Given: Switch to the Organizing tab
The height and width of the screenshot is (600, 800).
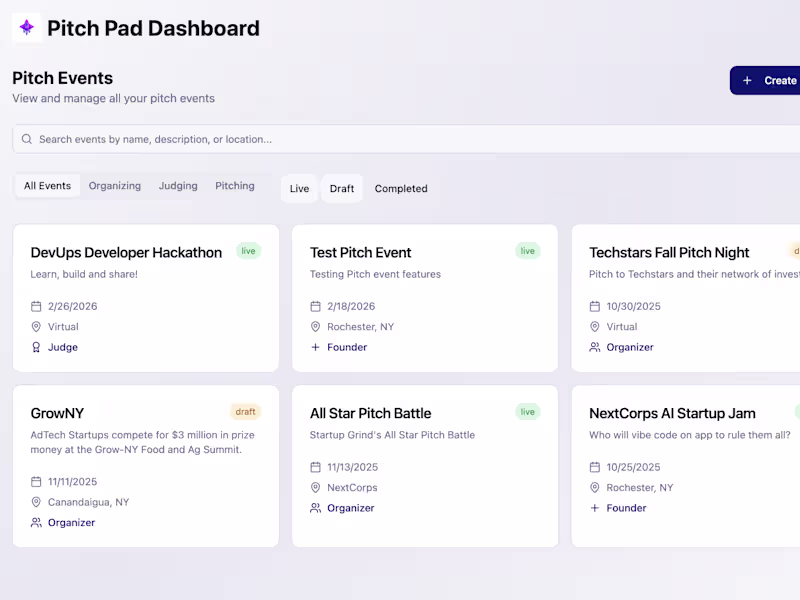Looking at the screenshot, I should (114, 186).
